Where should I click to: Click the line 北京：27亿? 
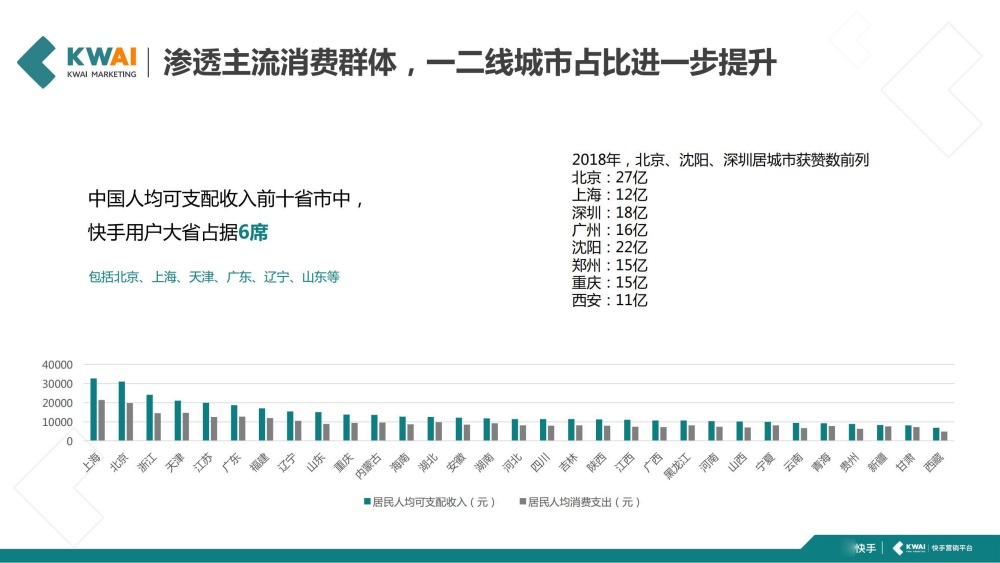[609, 177]
